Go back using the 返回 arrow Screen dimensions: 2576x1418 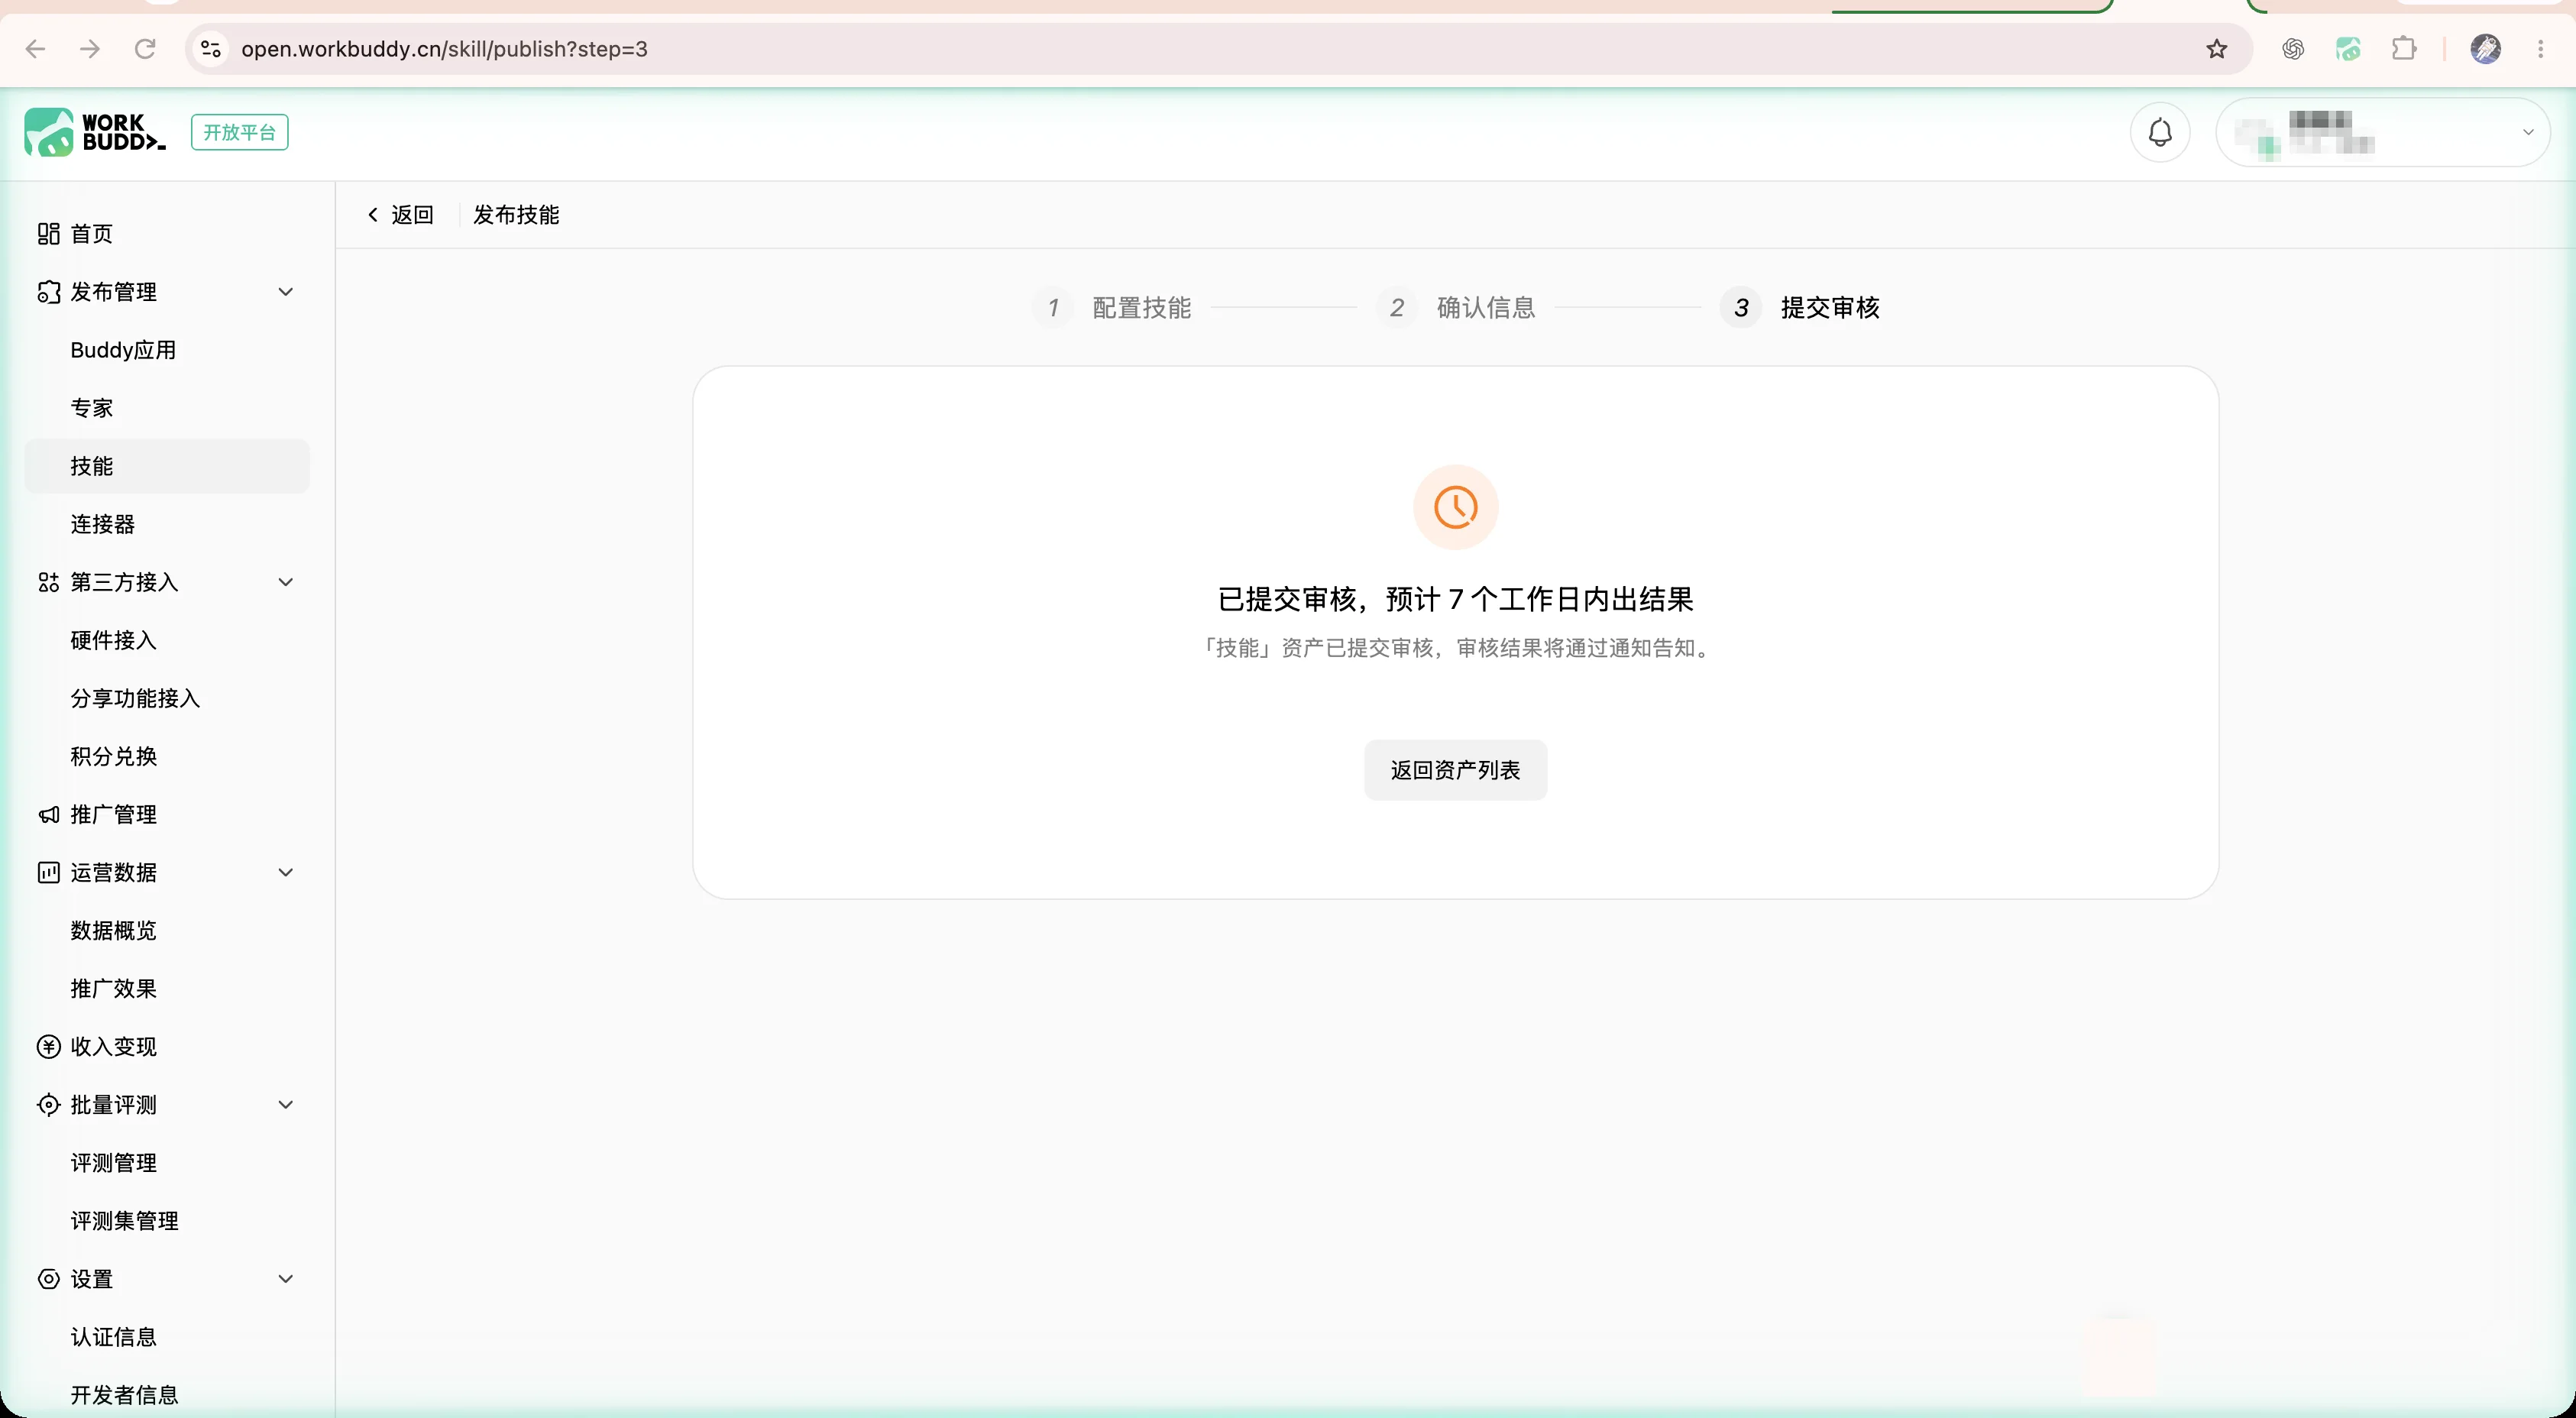click(x=400, y=214)
